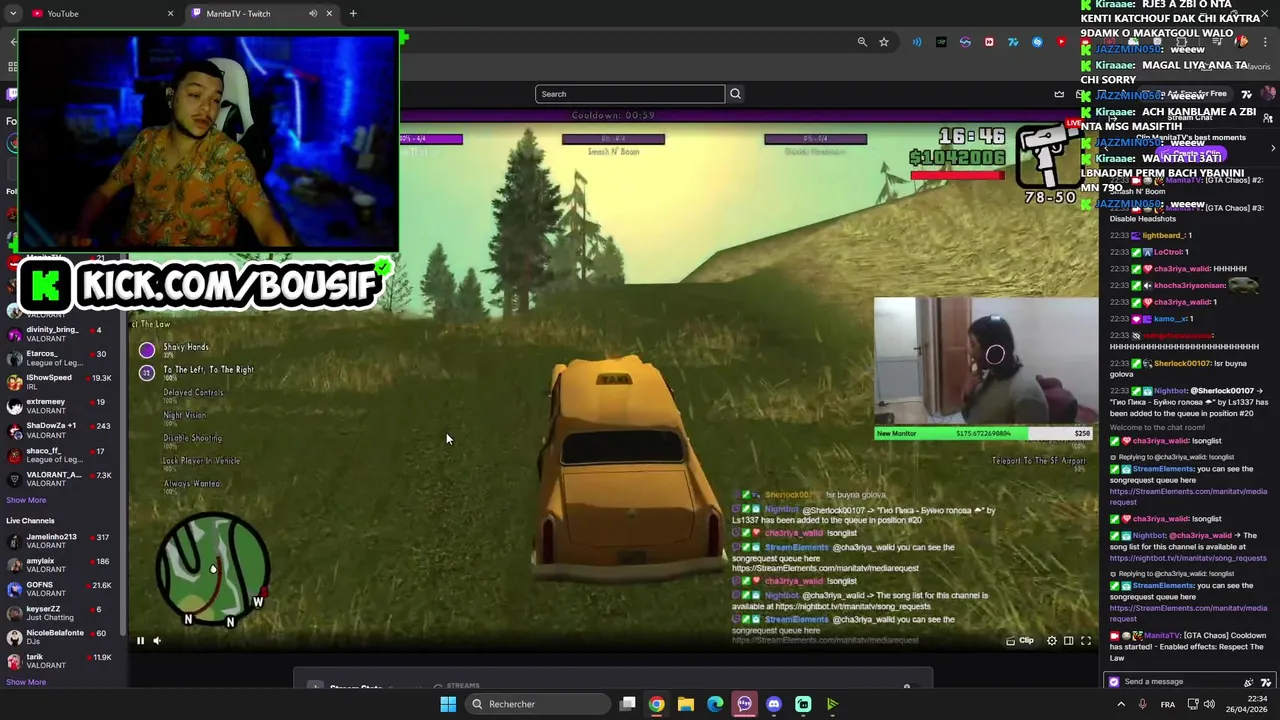1280x720 pixels.
Task: Create a Clip of the stream
Action: coord(1020,641)
